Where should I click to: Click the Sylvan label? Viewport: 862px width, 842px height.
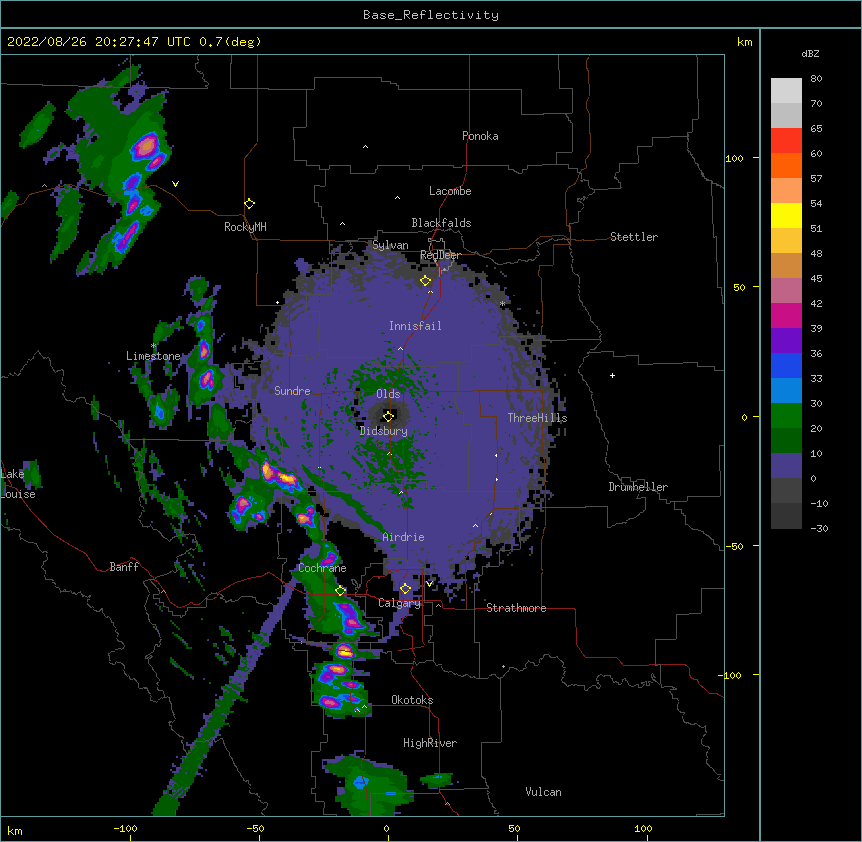click(390, 245)
